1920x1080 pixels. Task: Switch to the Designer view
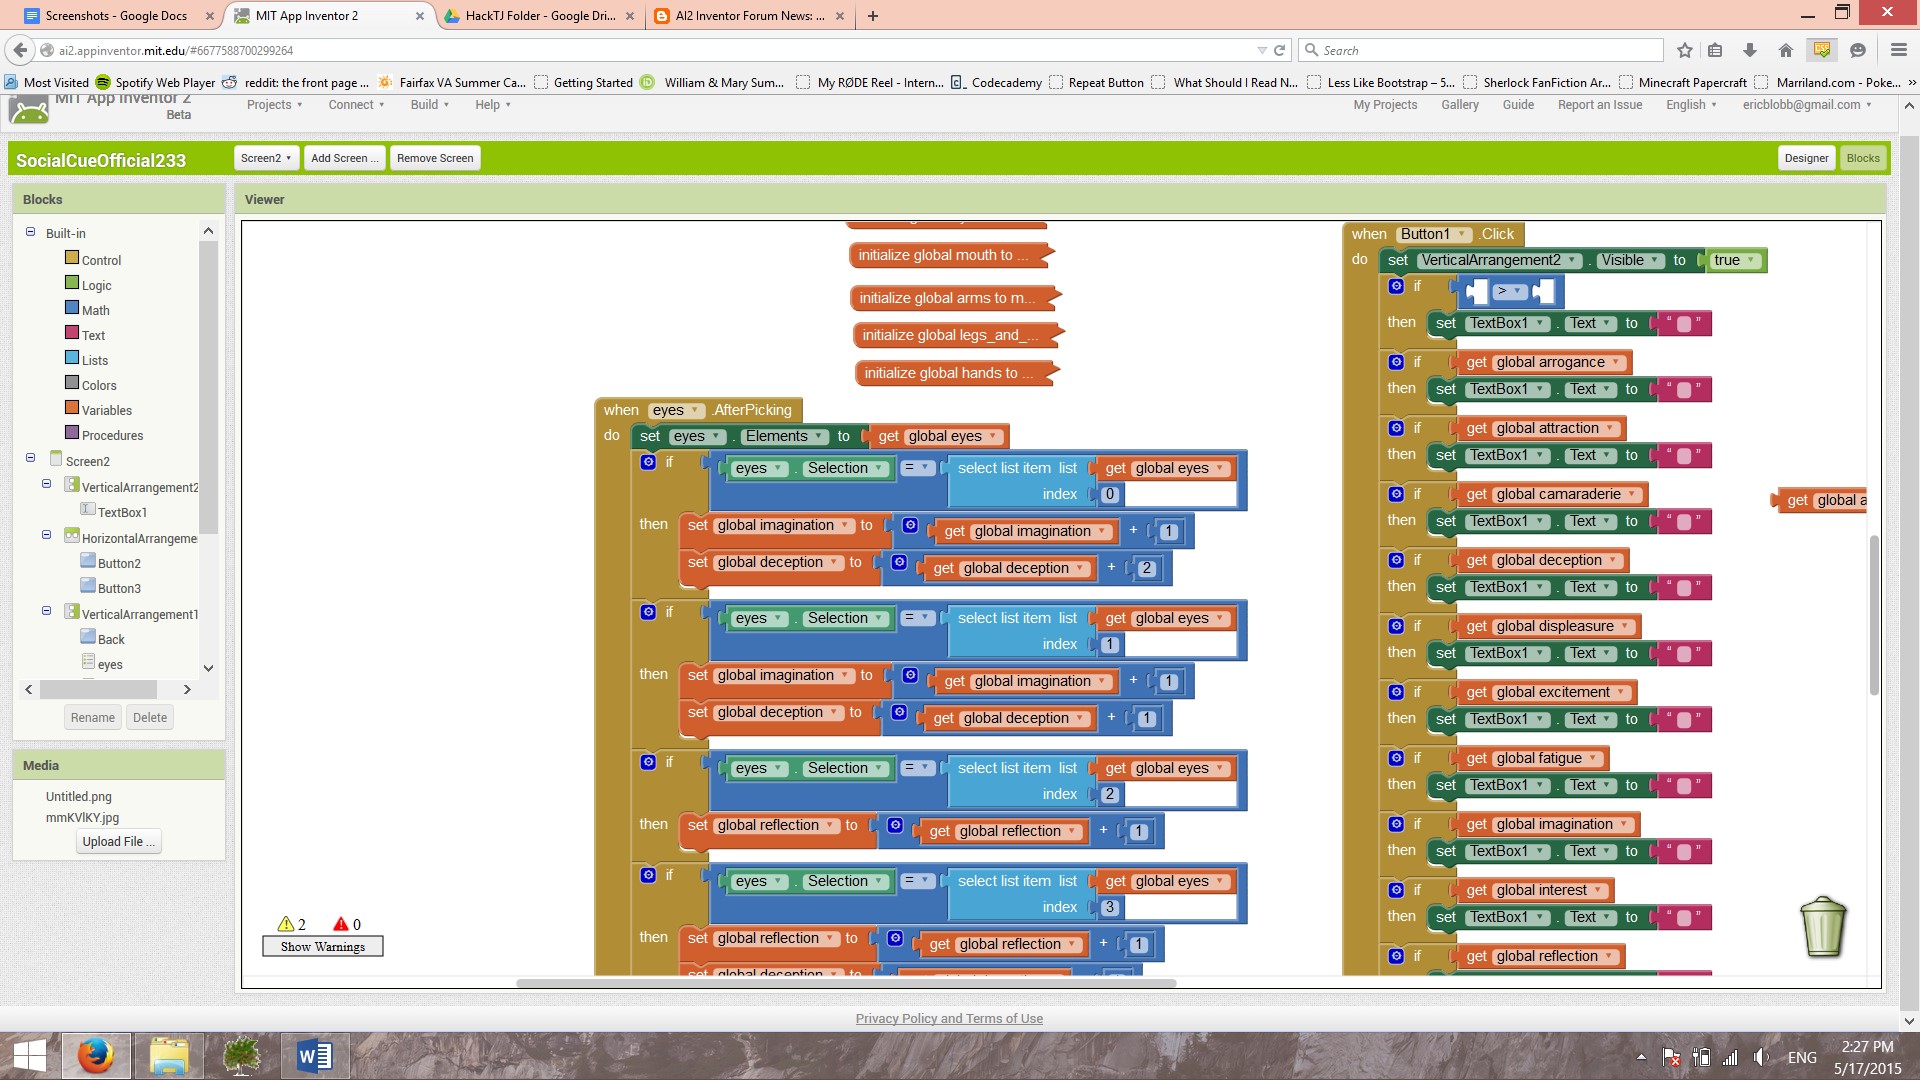[x=1806, y=158]
